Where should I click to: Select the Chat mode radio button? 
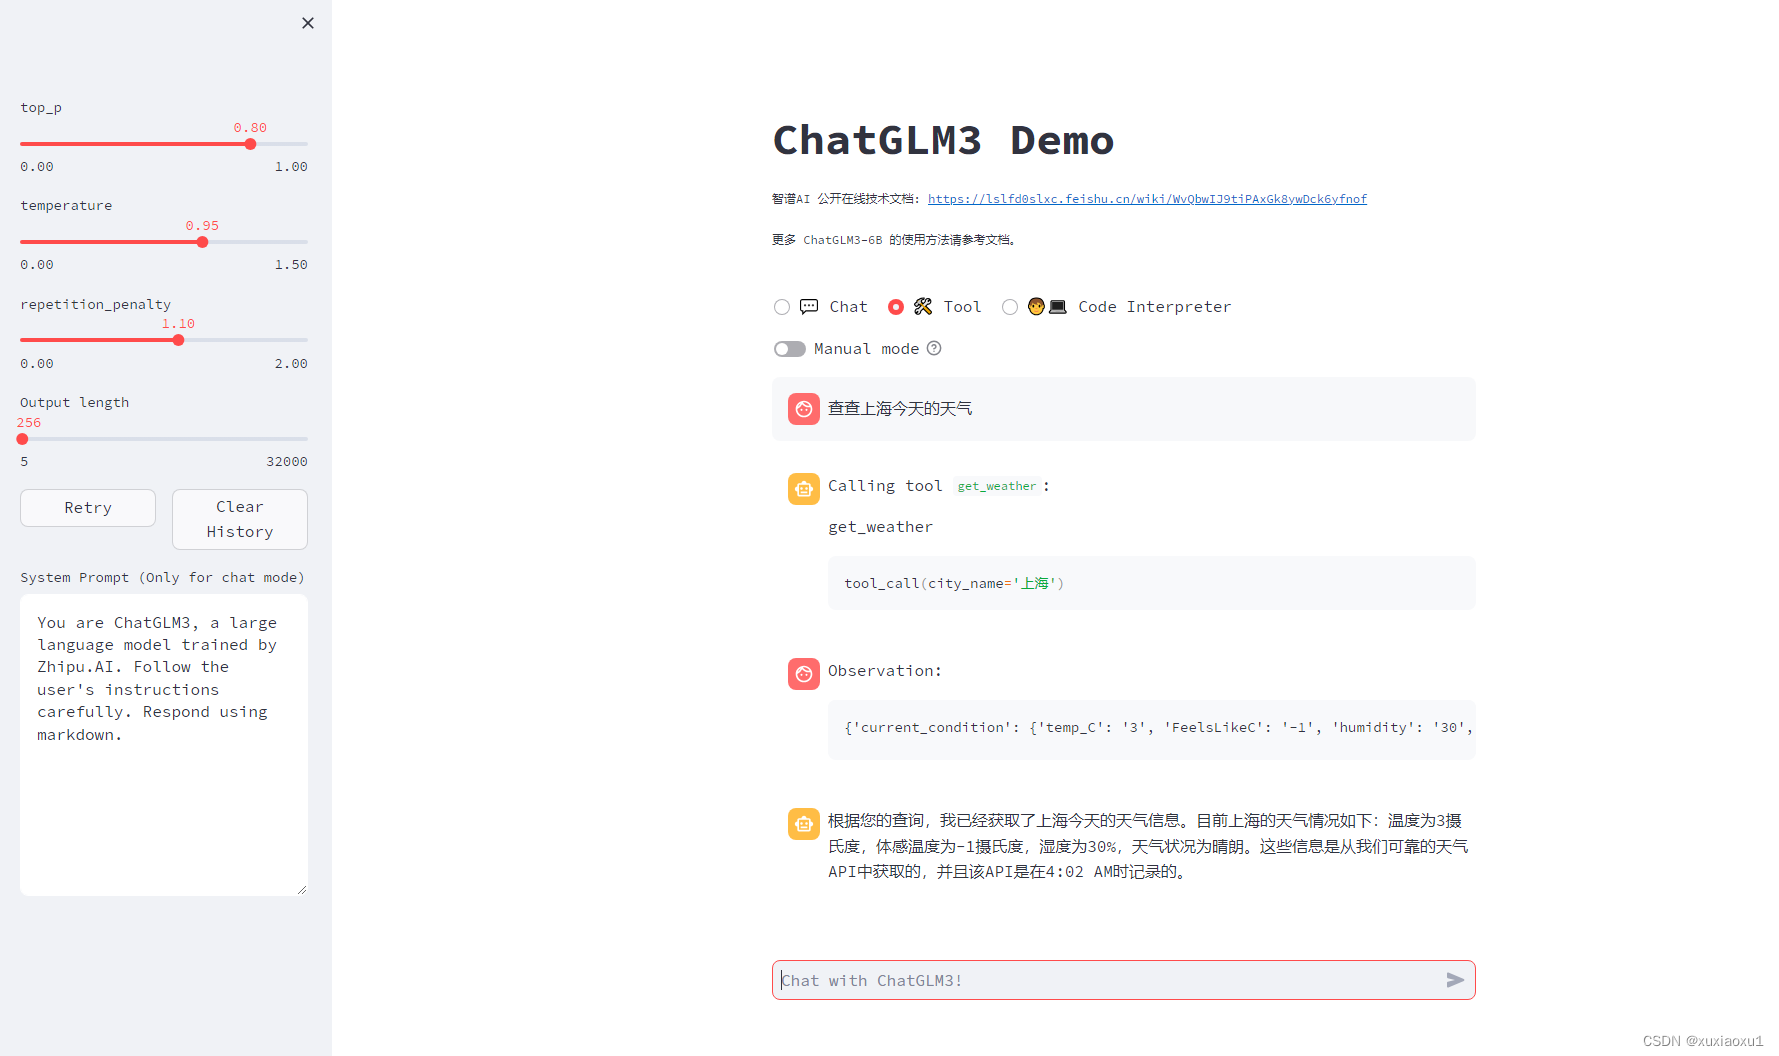(x=782, y=307)
